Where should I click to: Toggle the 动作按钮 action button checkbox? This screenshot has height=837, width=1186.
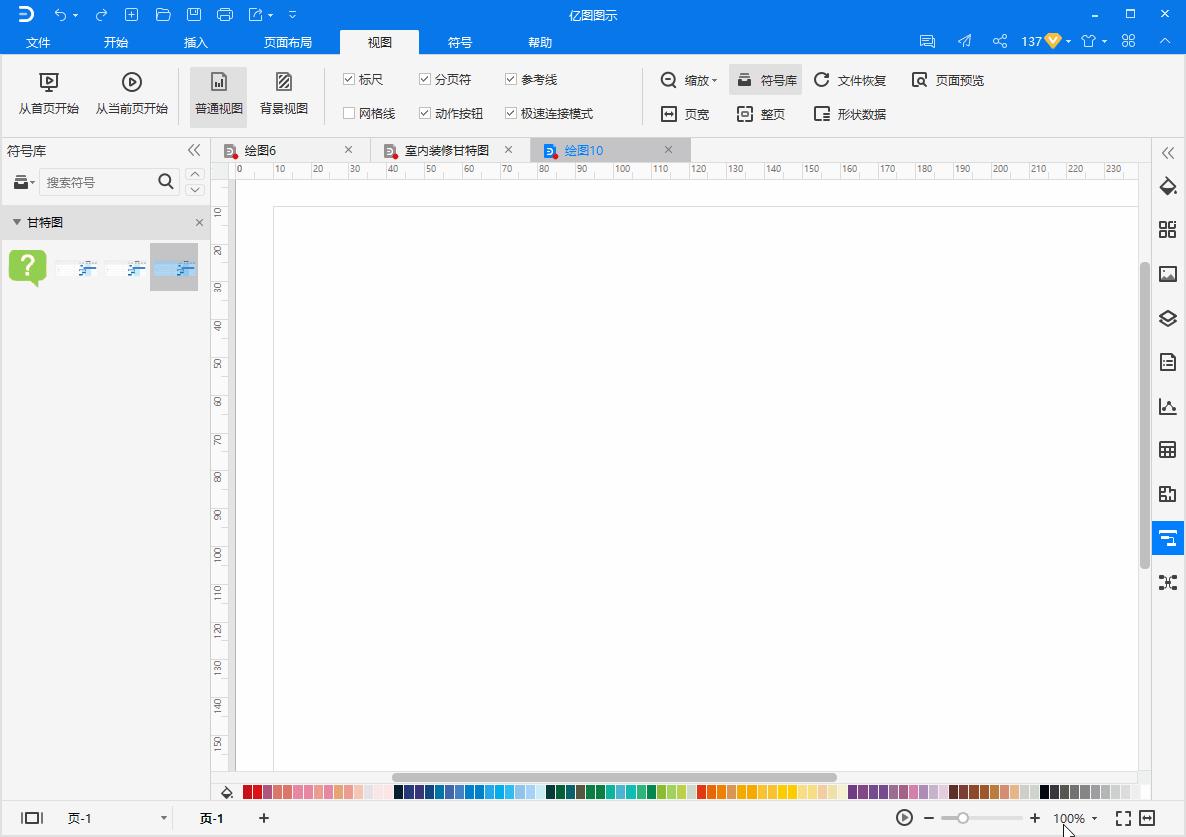tap(425, 113)
